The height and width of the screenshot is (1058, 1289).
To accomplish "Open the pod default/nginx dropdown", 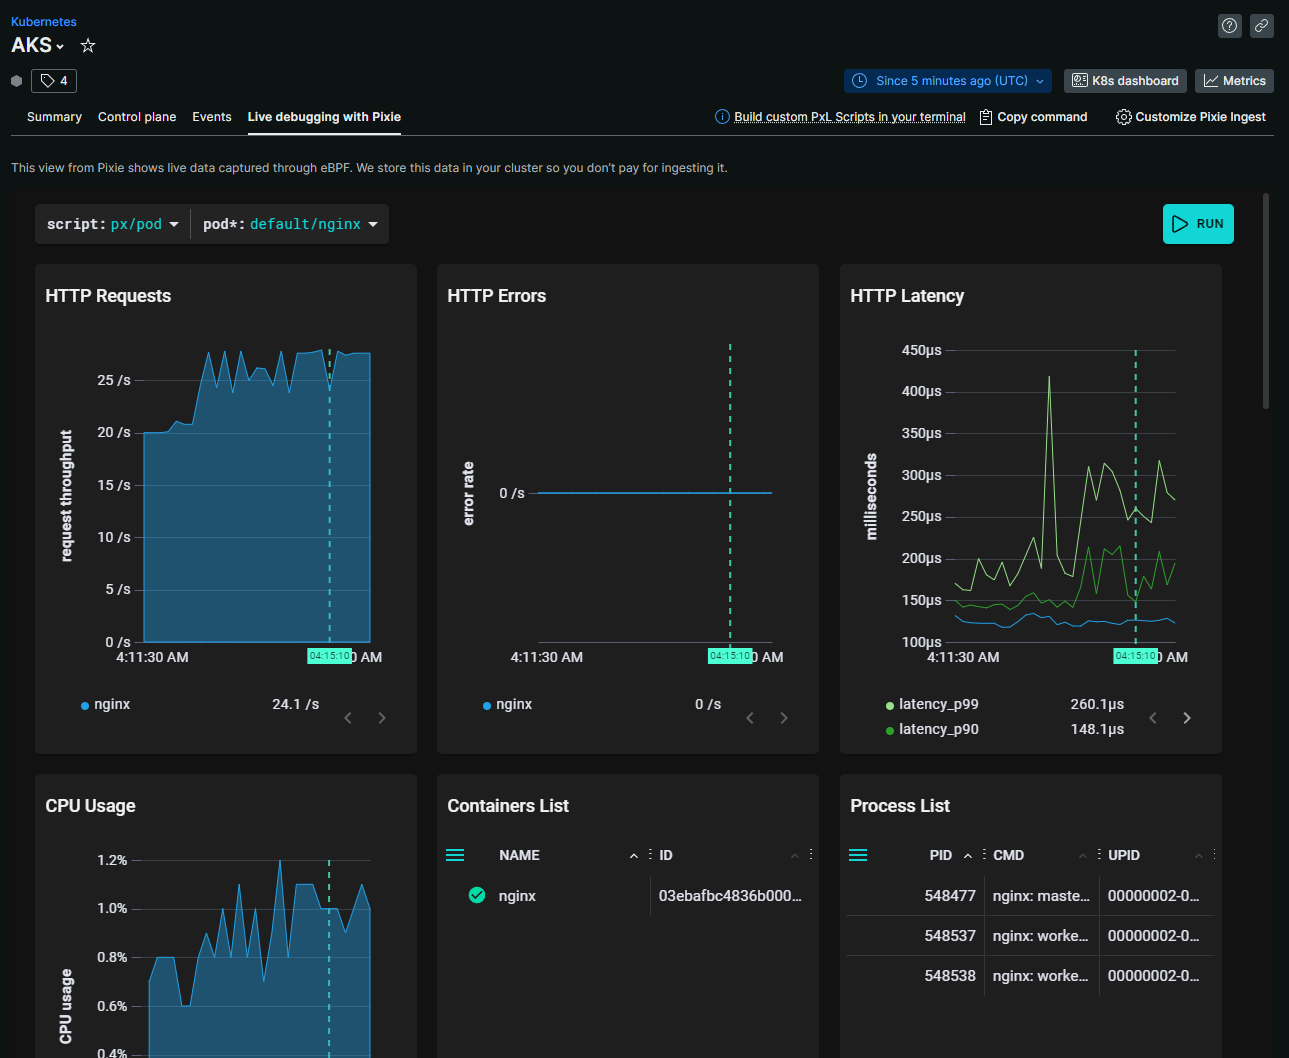I will pos(290,224).
